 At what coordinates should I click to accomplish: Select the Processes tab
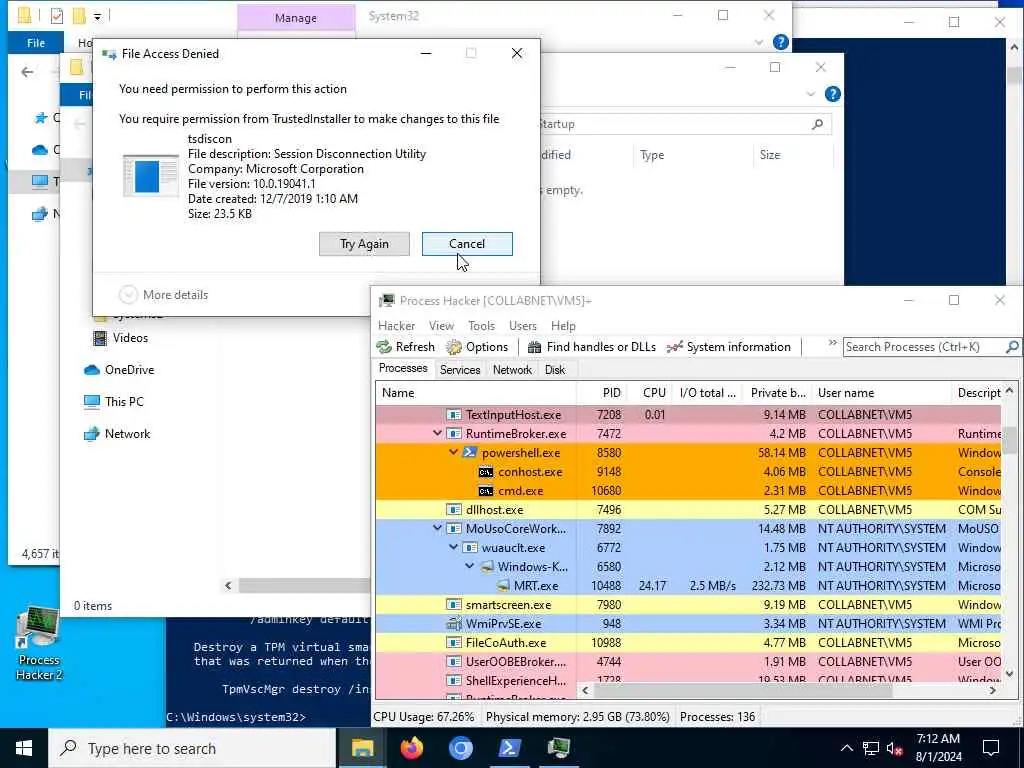pos(403,368)
